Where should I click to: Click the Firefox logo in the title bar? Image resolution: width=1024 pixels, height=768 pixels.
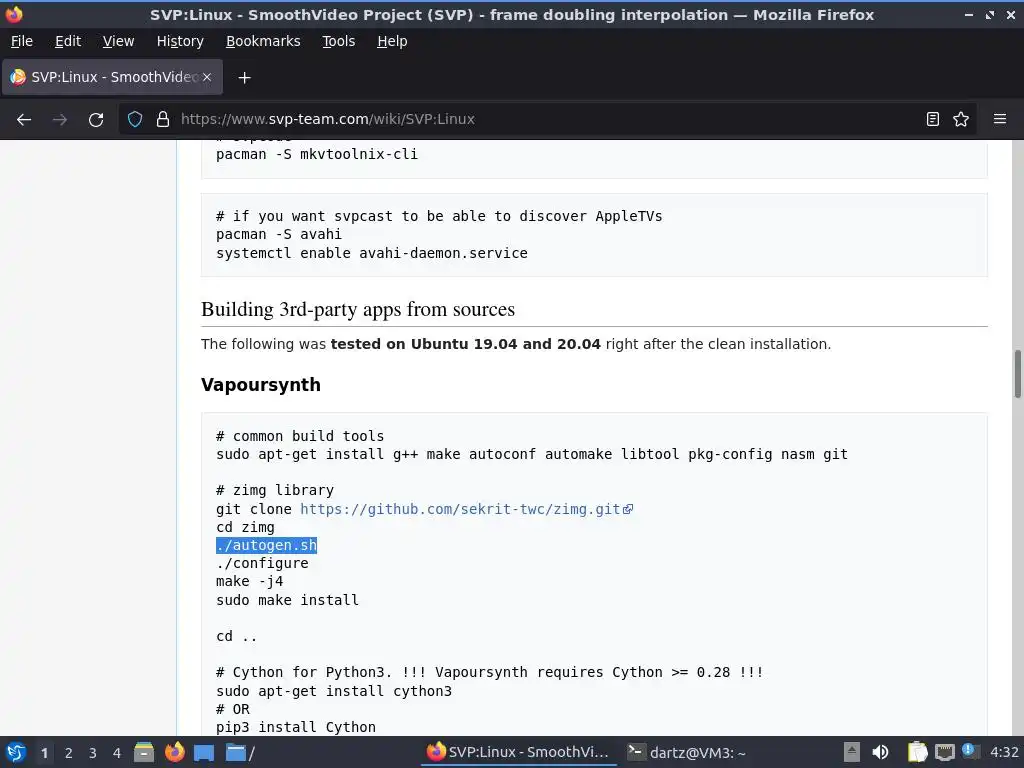point(14,14)
